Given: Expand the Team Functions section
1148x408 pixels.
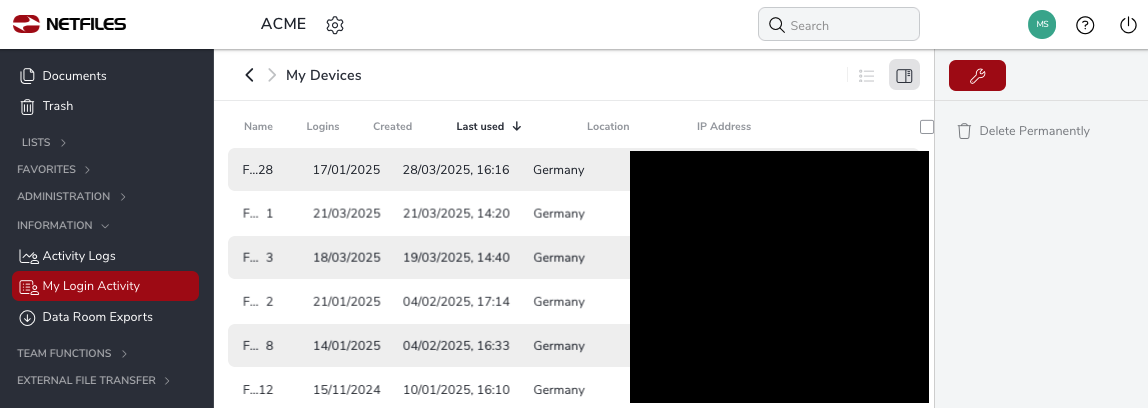Looking at the screenshot, I should click(72, 354).
